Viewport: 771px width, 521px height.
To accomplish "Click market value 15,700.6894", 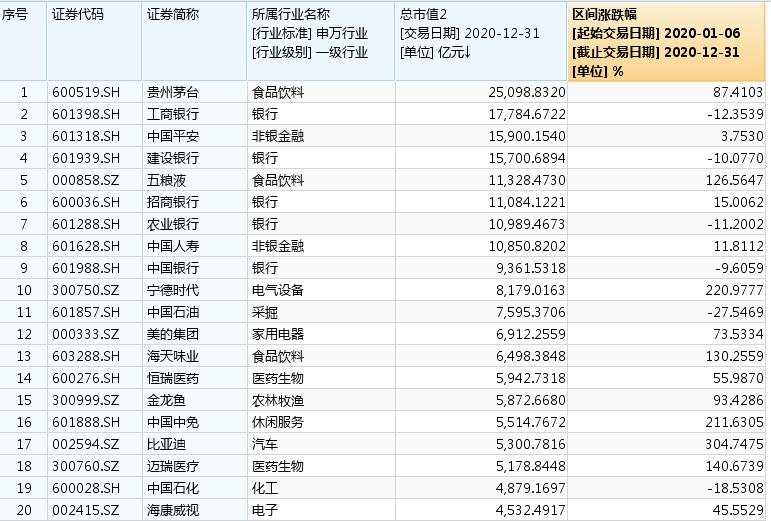I will pos(527,158).
